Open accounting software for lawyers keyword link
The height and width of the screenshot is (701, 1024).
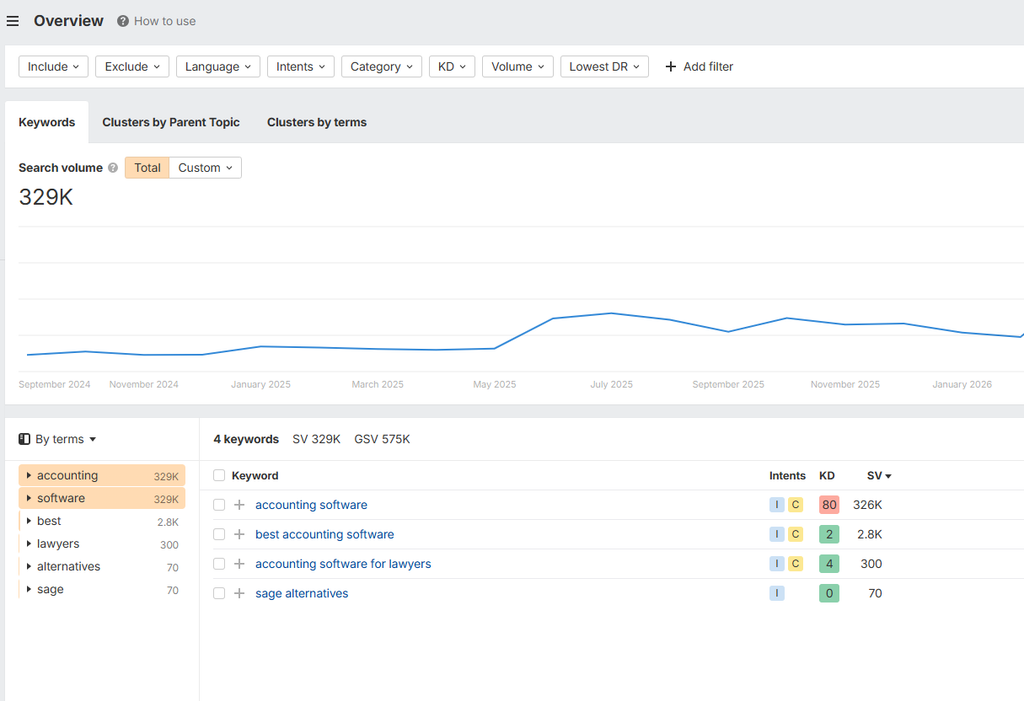tap(344, 564)
